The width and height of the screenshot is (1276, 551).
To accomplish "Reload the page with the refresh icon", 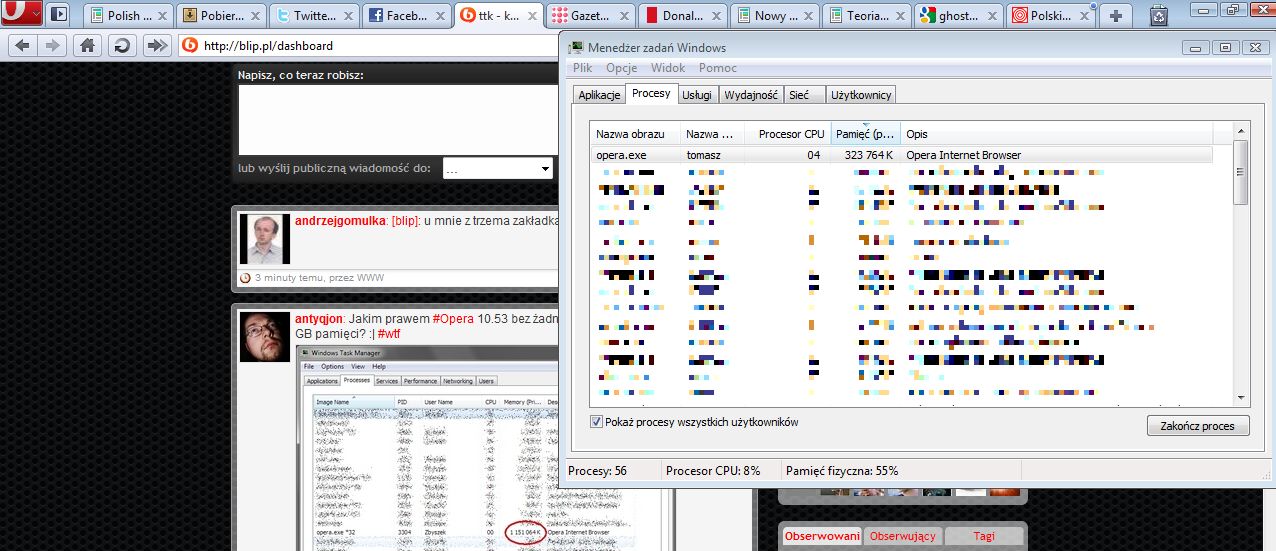I will click(122, 45).
